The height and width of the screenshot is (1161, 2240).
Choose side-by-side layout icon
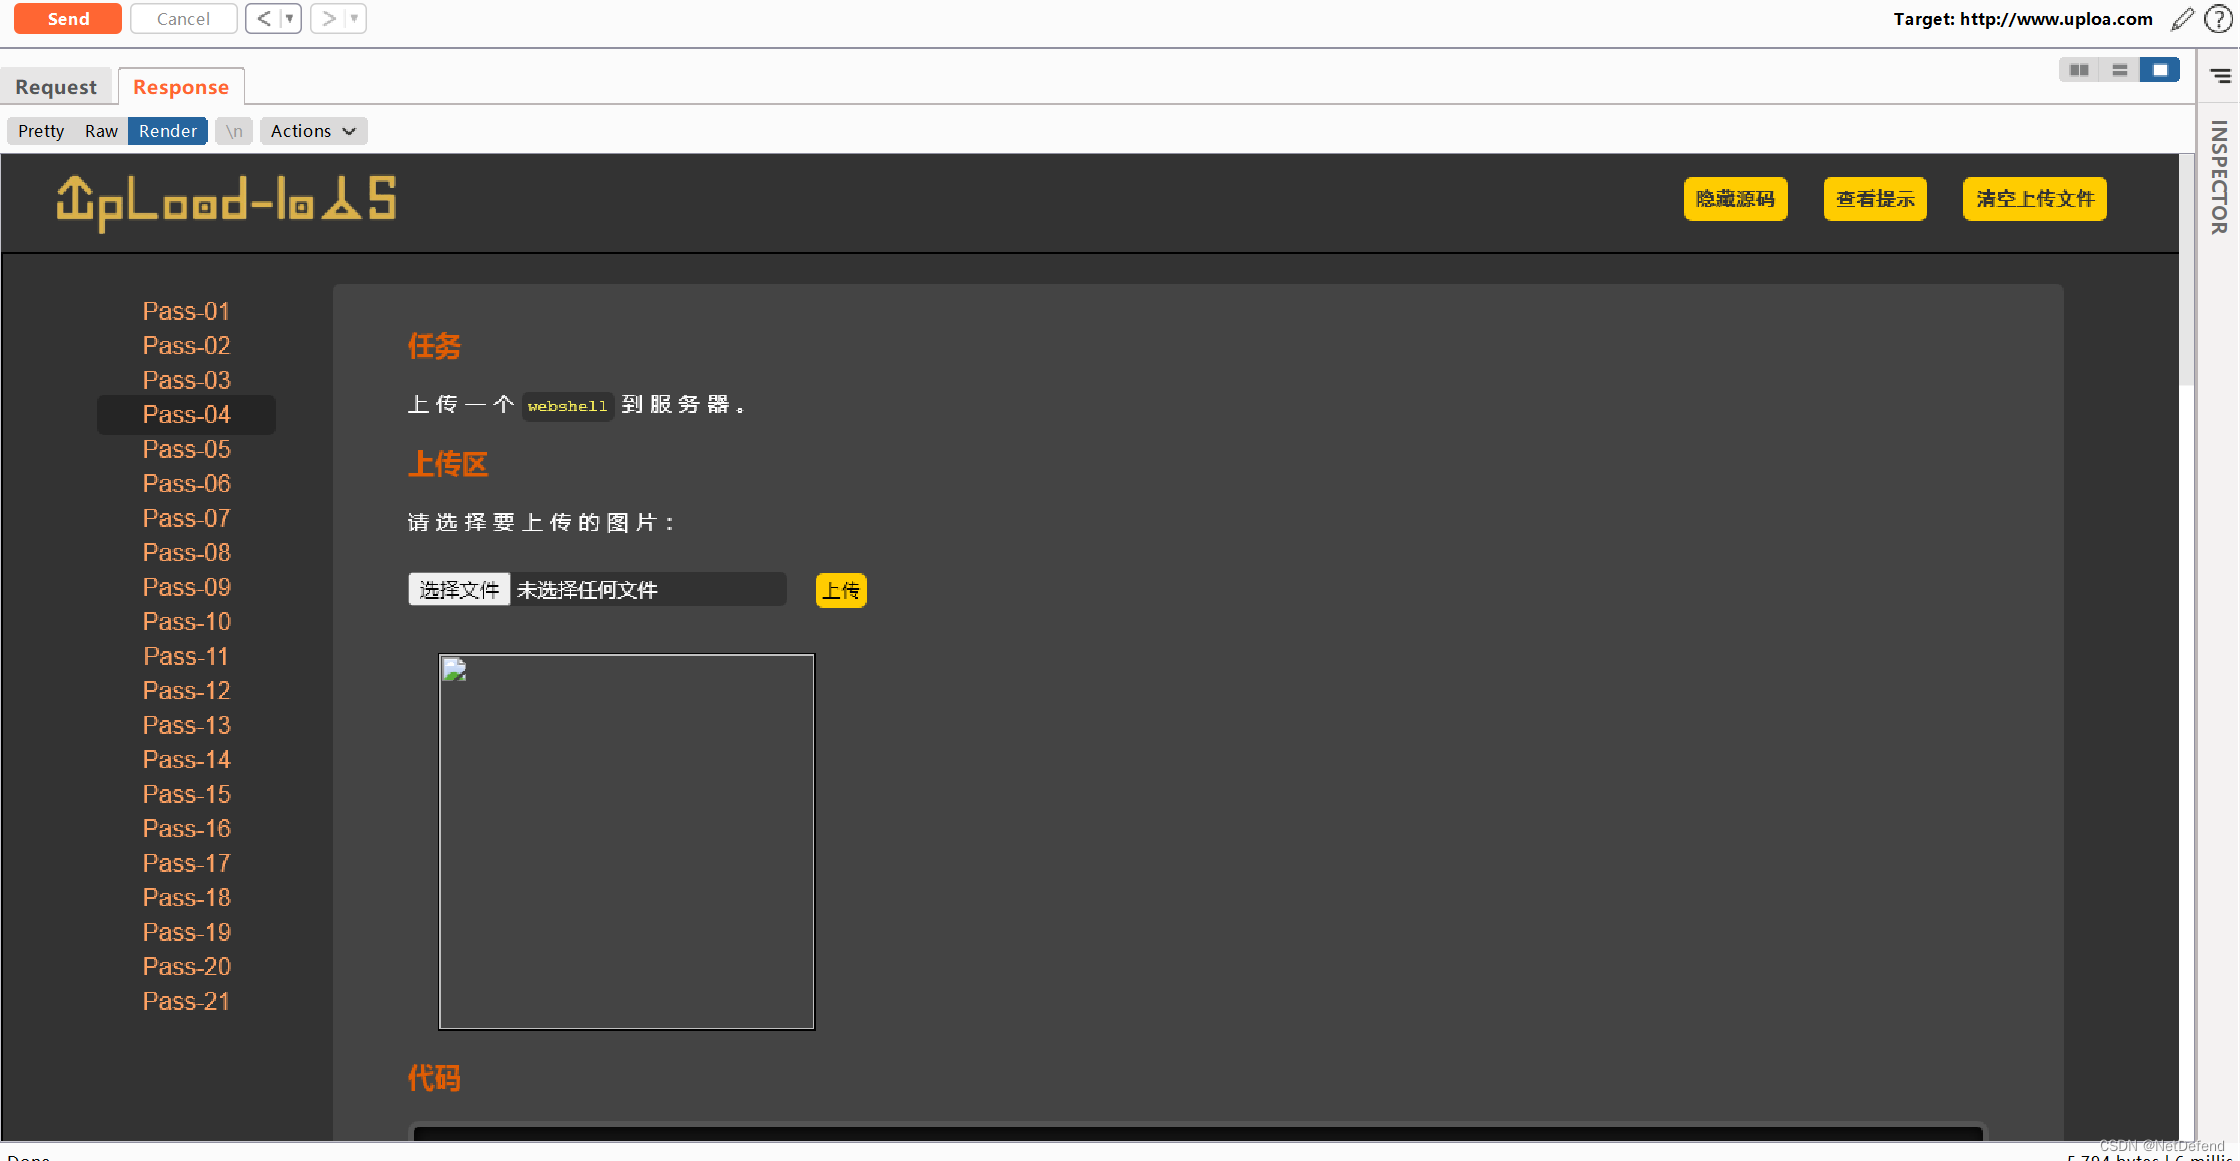point(2079,70)
